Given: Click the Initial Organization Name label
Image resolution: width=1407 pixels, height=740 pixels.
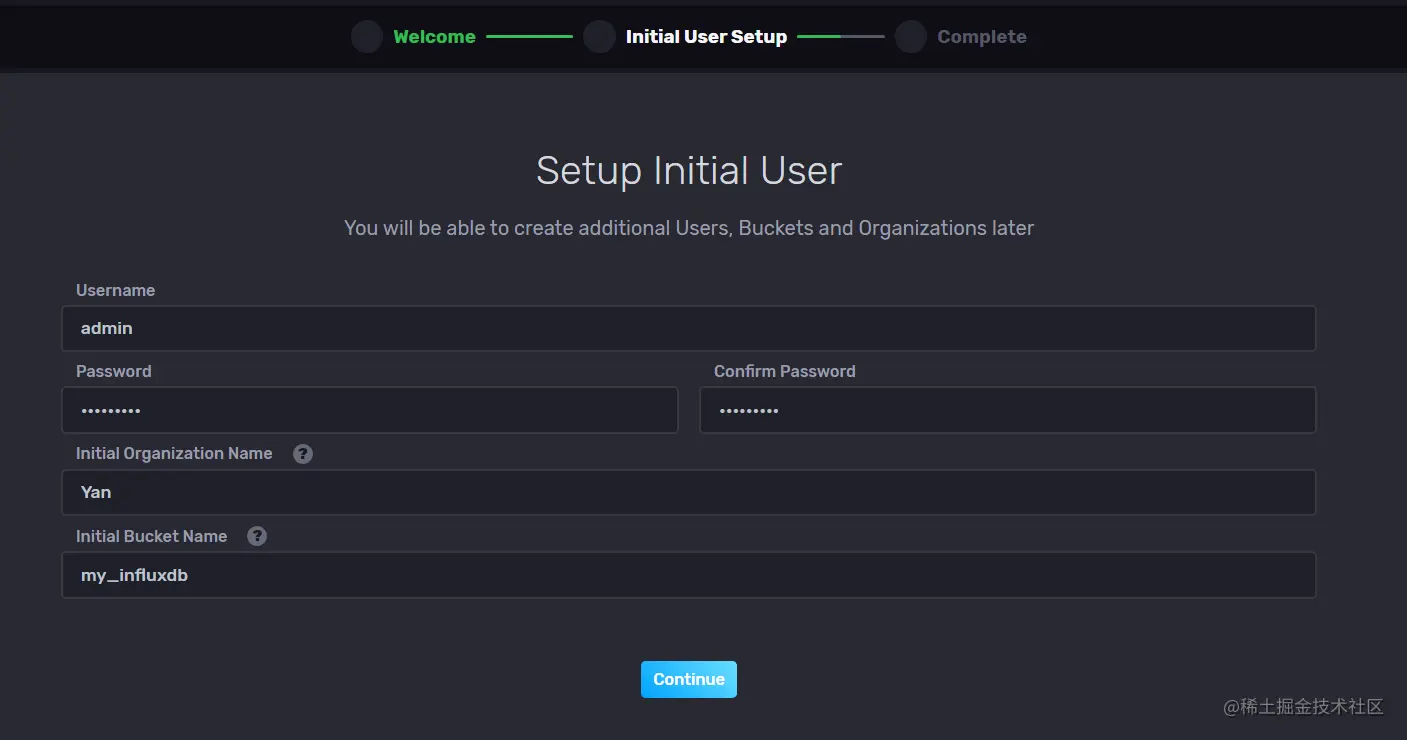Looking at the screenshot, I should pyautogui.click(x=174, y=453).
